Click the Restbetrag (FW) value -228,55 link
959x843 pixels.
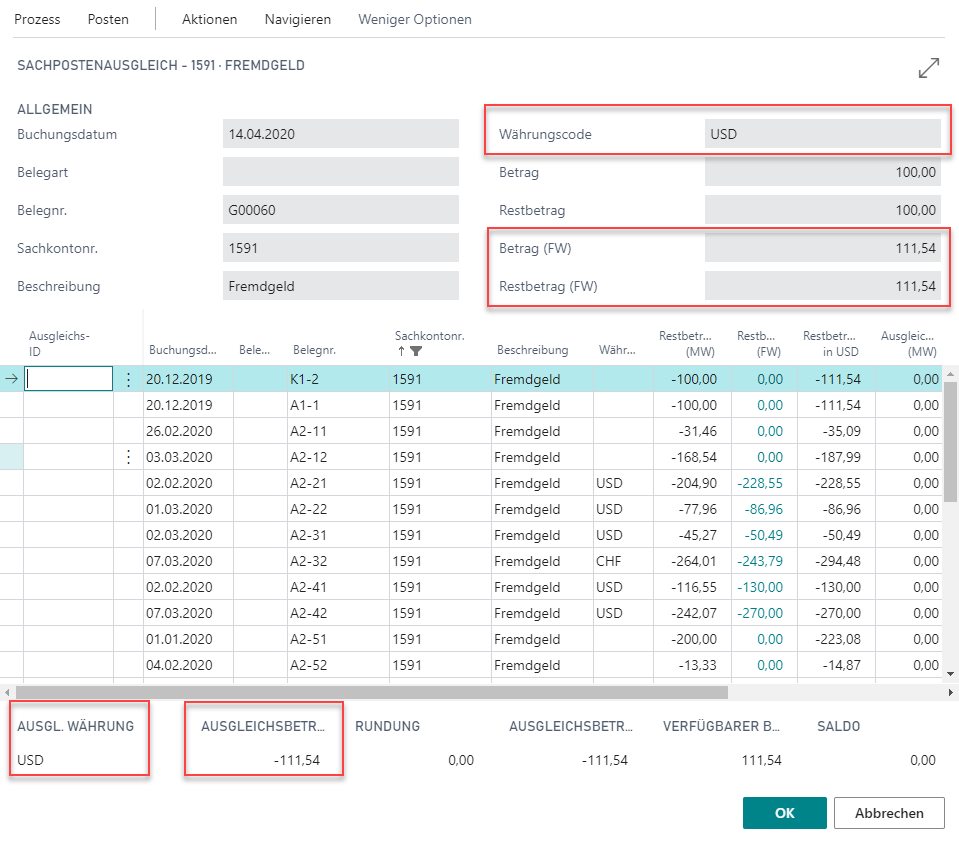point(760,483)
